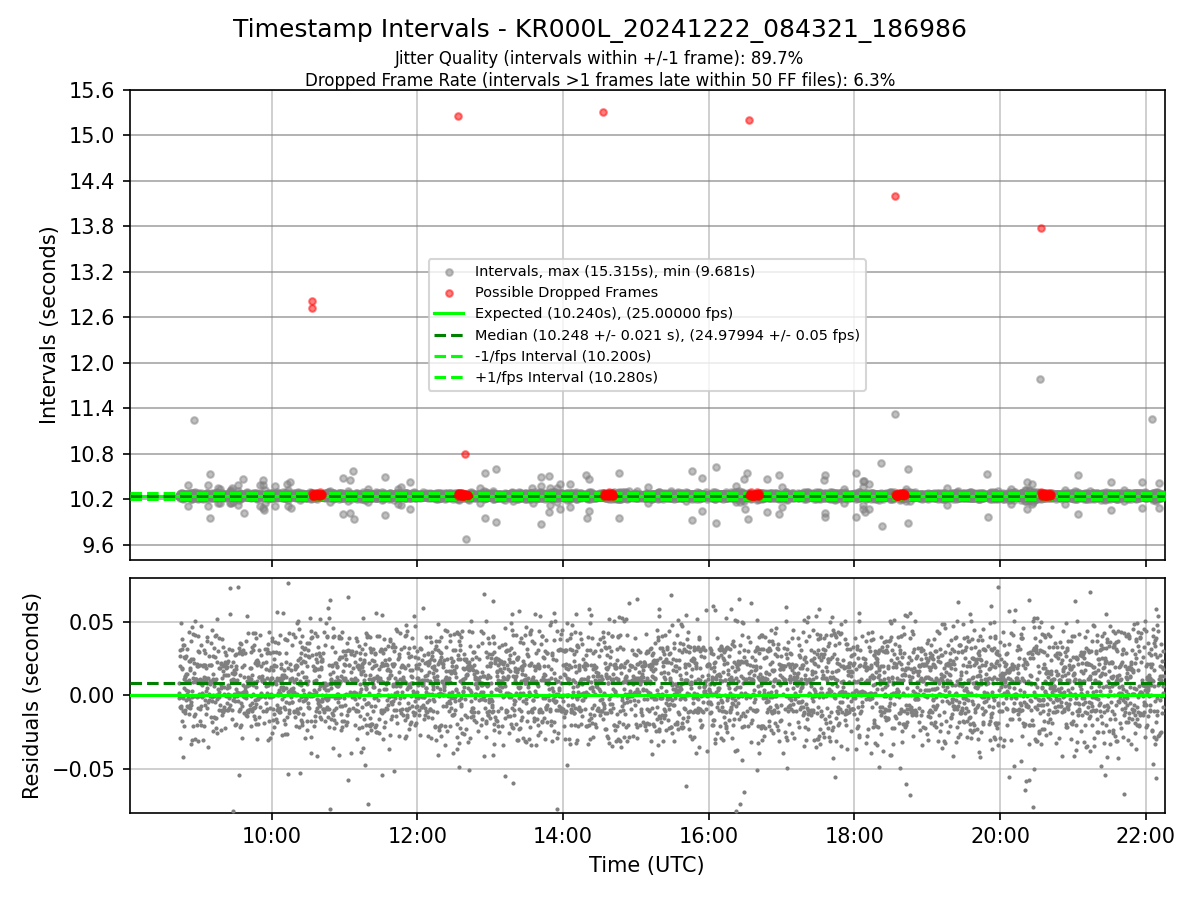This screenshot has width=1200, height=900.
Task: Click the x-axis tick label '18:00'
Action: pyautogui.click(x=854, y=835)
